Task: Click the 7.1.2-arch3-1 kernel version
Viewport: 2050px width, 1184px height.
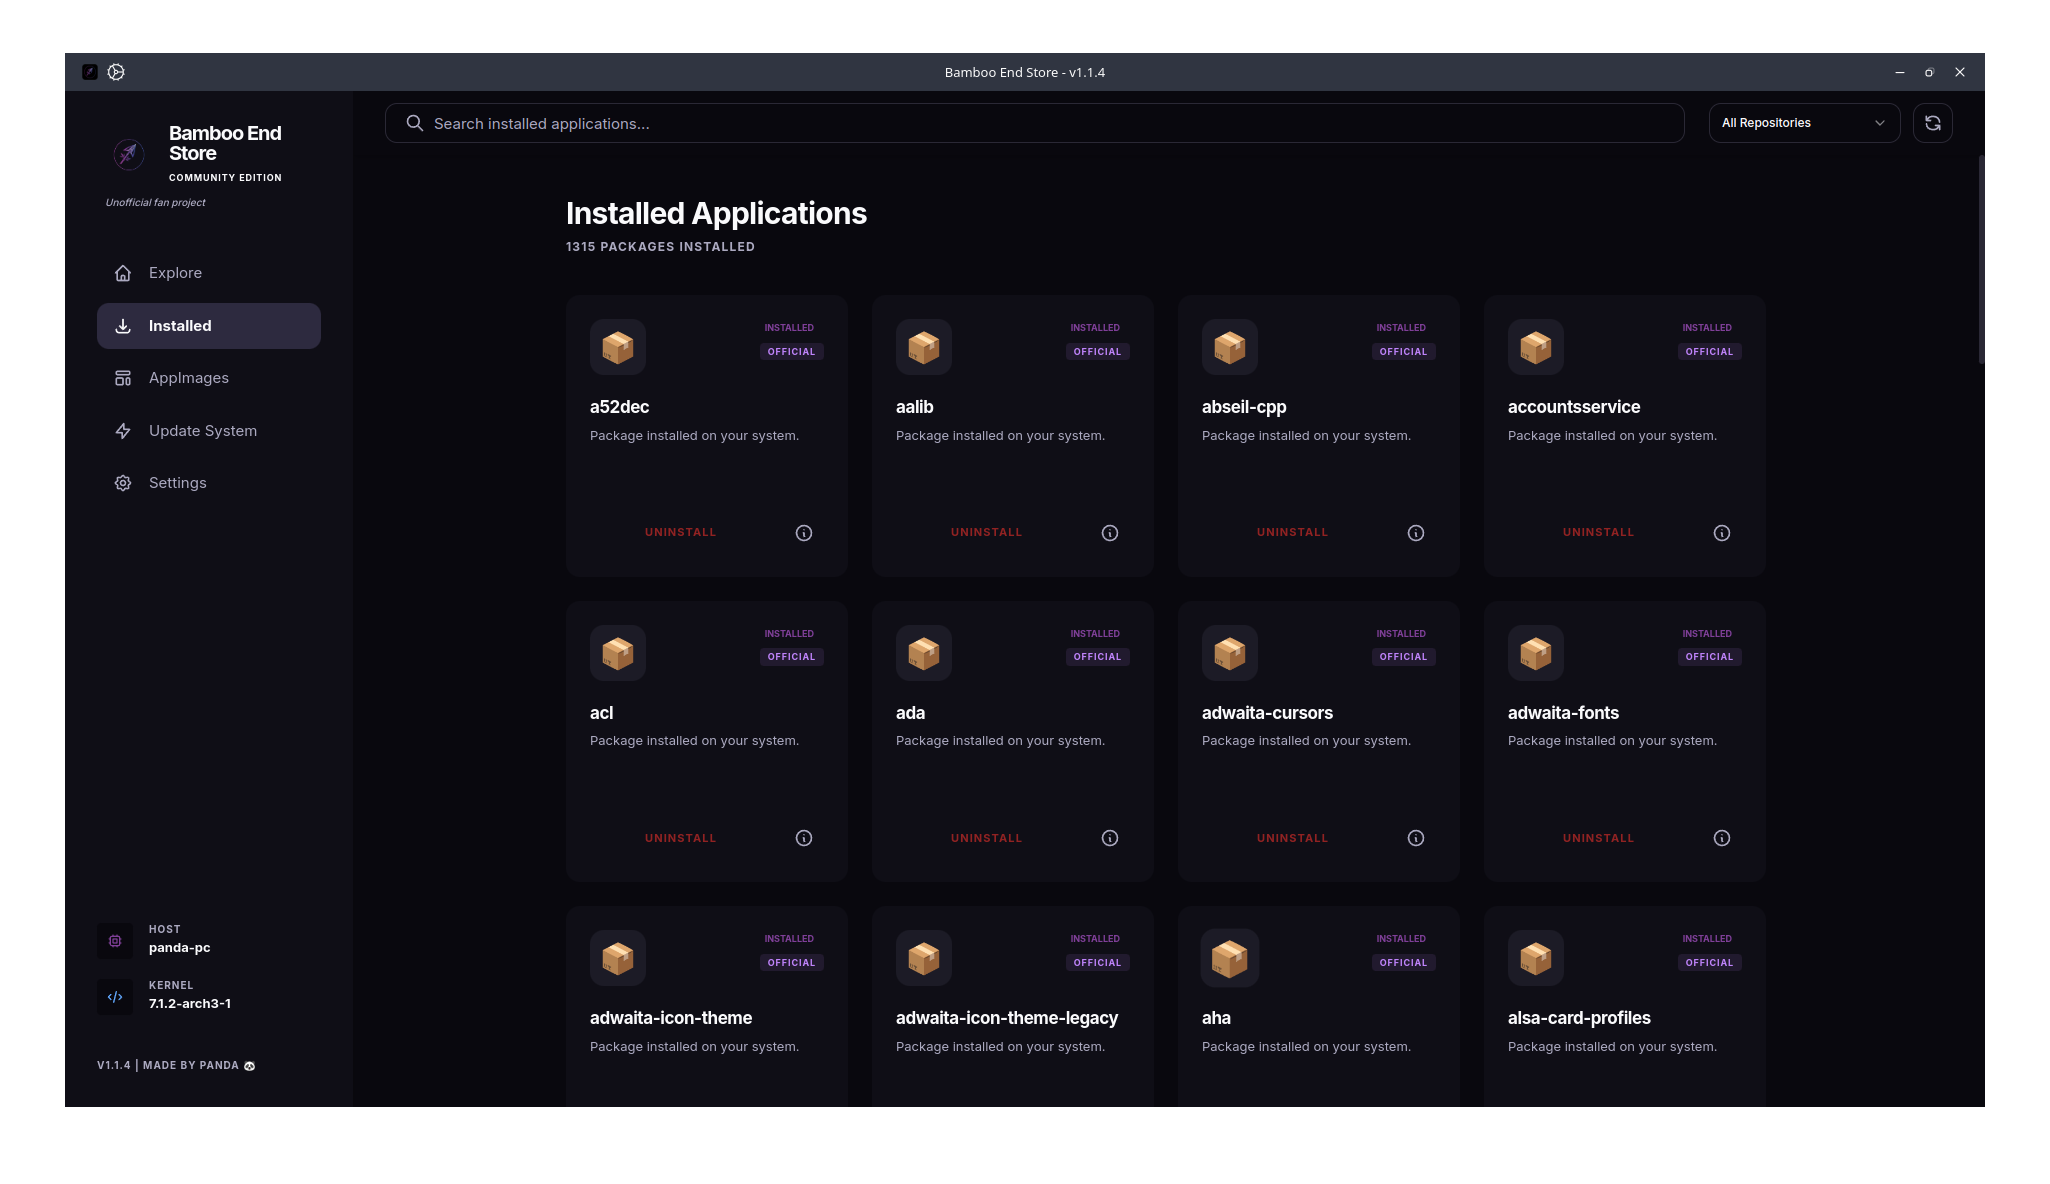Action: [190, 1004]
